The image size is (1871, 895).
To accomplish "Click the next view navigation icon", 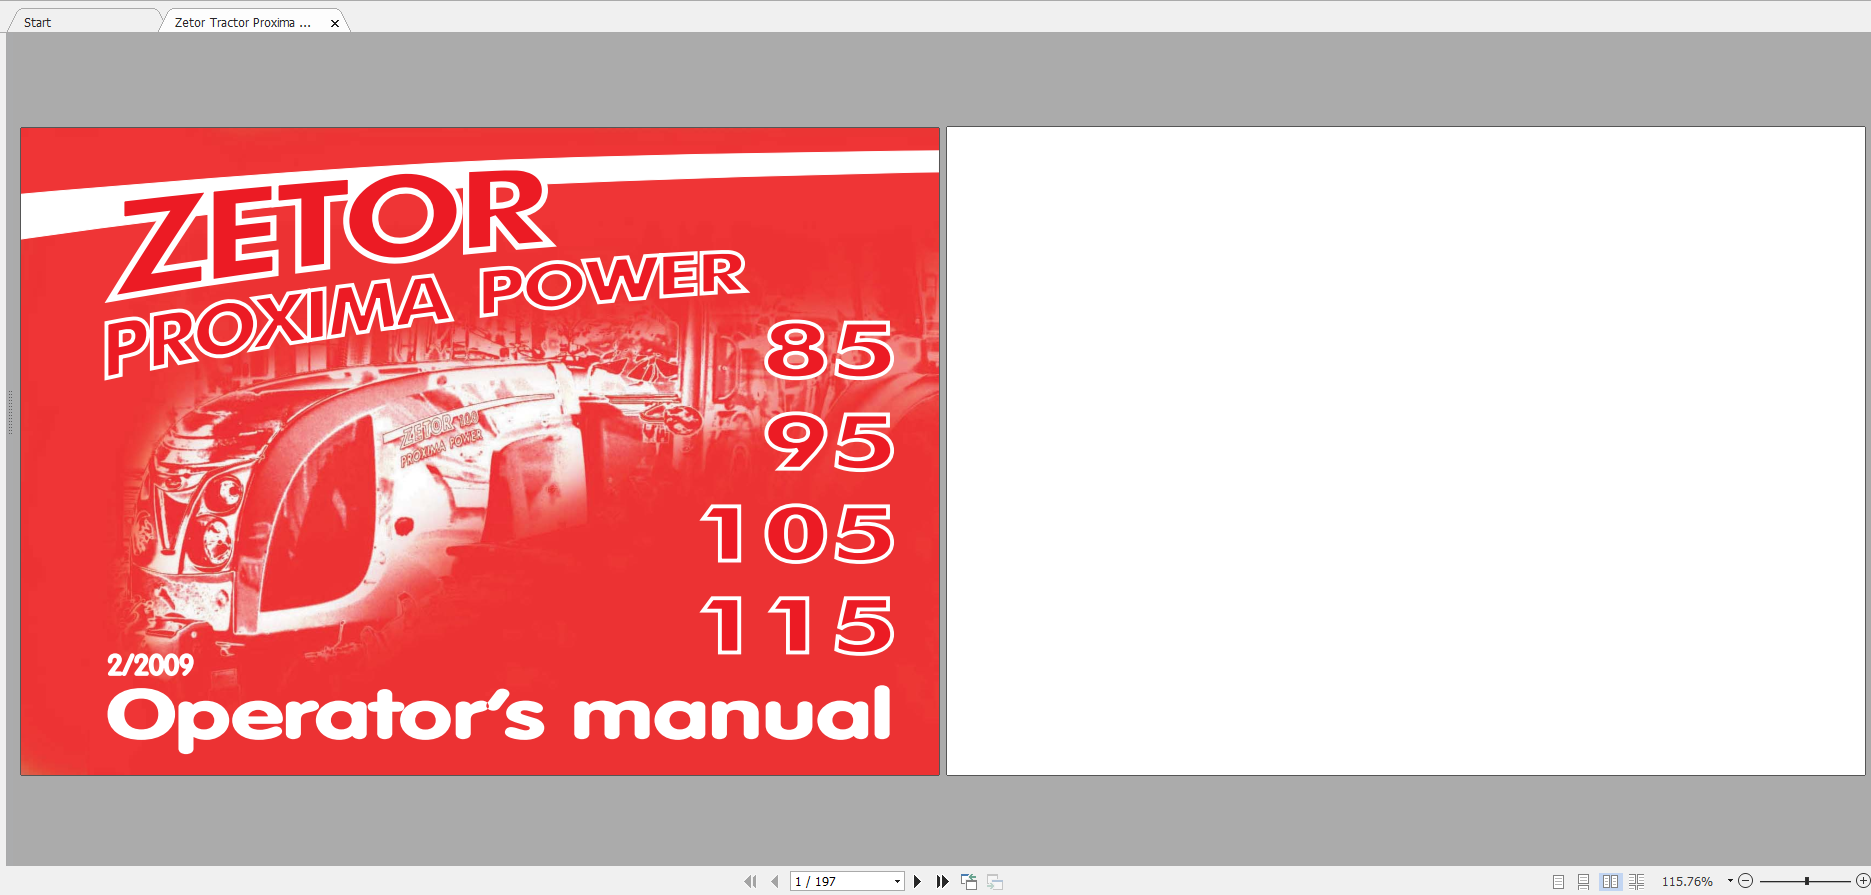I will 995,881.
